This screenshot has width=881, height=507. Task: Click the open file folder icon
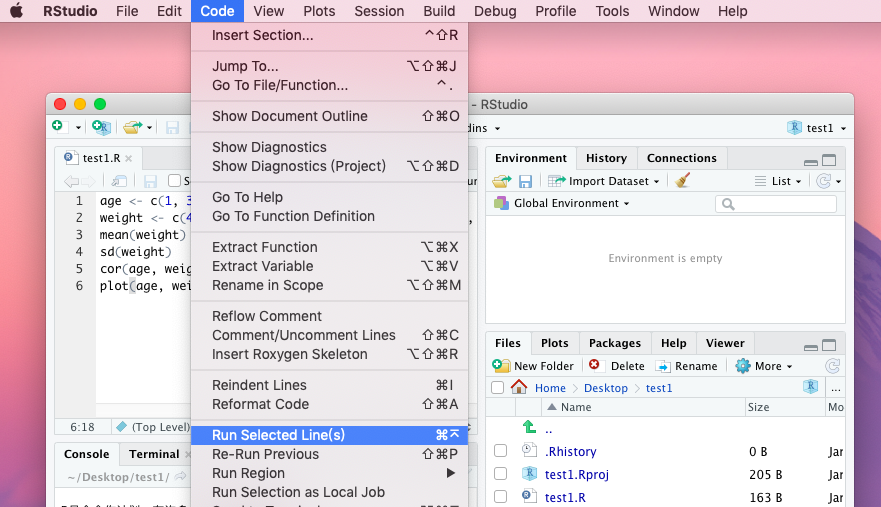pos(133,128)
